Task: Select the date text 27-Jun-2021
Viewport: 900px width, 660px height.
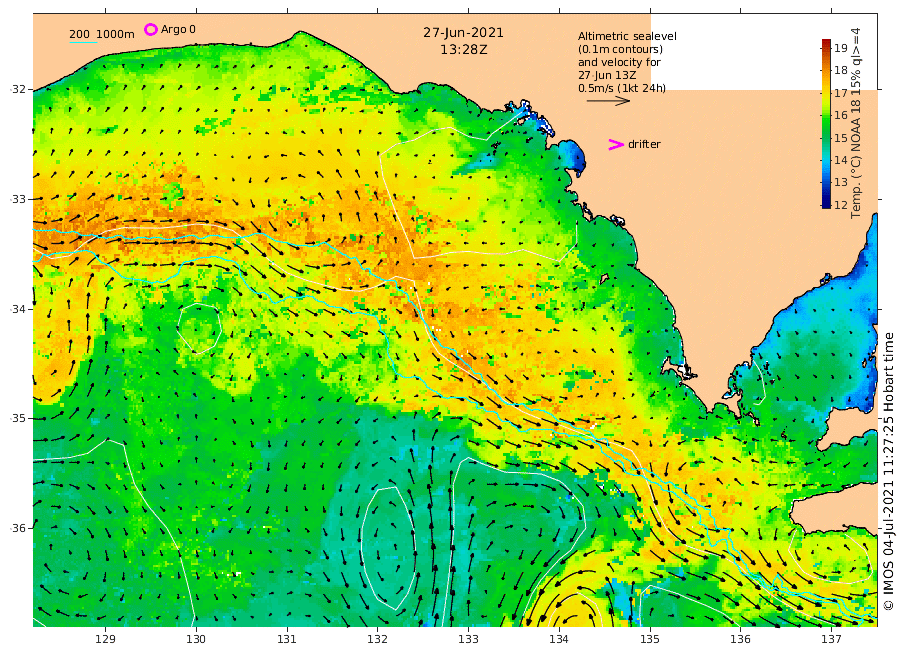Action: click(463, 33)
